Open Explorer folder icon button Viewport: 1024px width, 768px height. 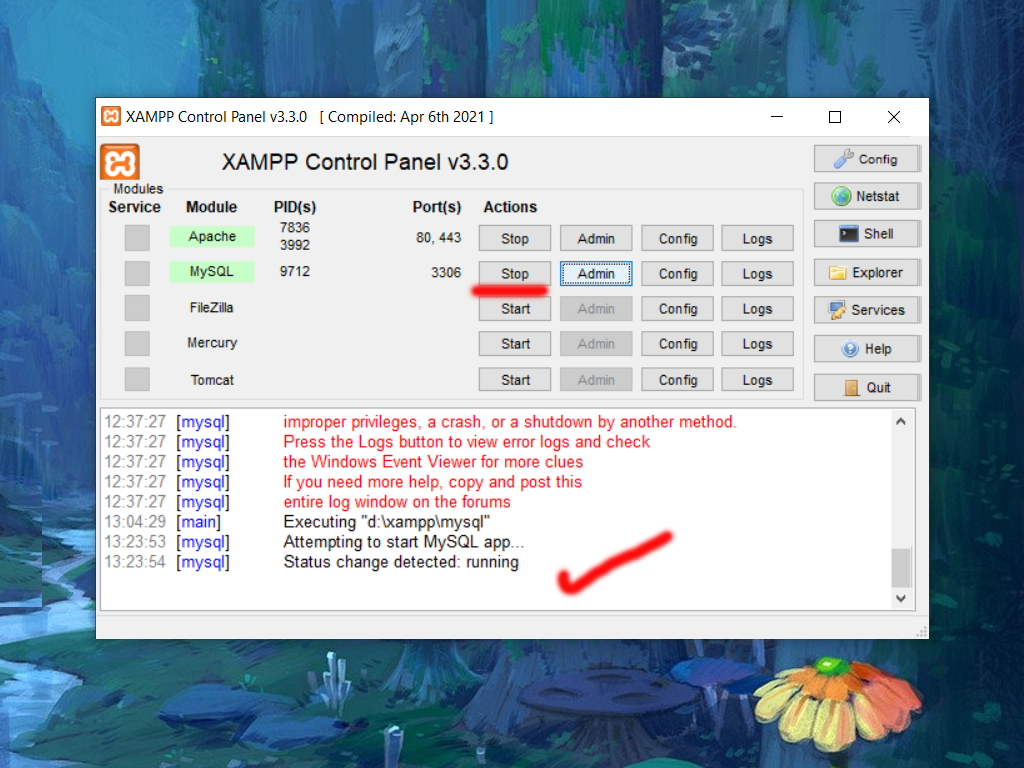coord(866,272)
